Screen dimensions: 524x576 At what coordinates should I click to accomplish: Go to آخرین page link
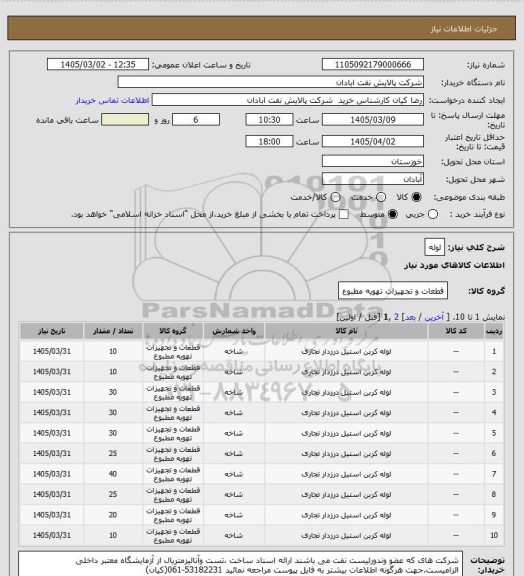click(434, 317)
